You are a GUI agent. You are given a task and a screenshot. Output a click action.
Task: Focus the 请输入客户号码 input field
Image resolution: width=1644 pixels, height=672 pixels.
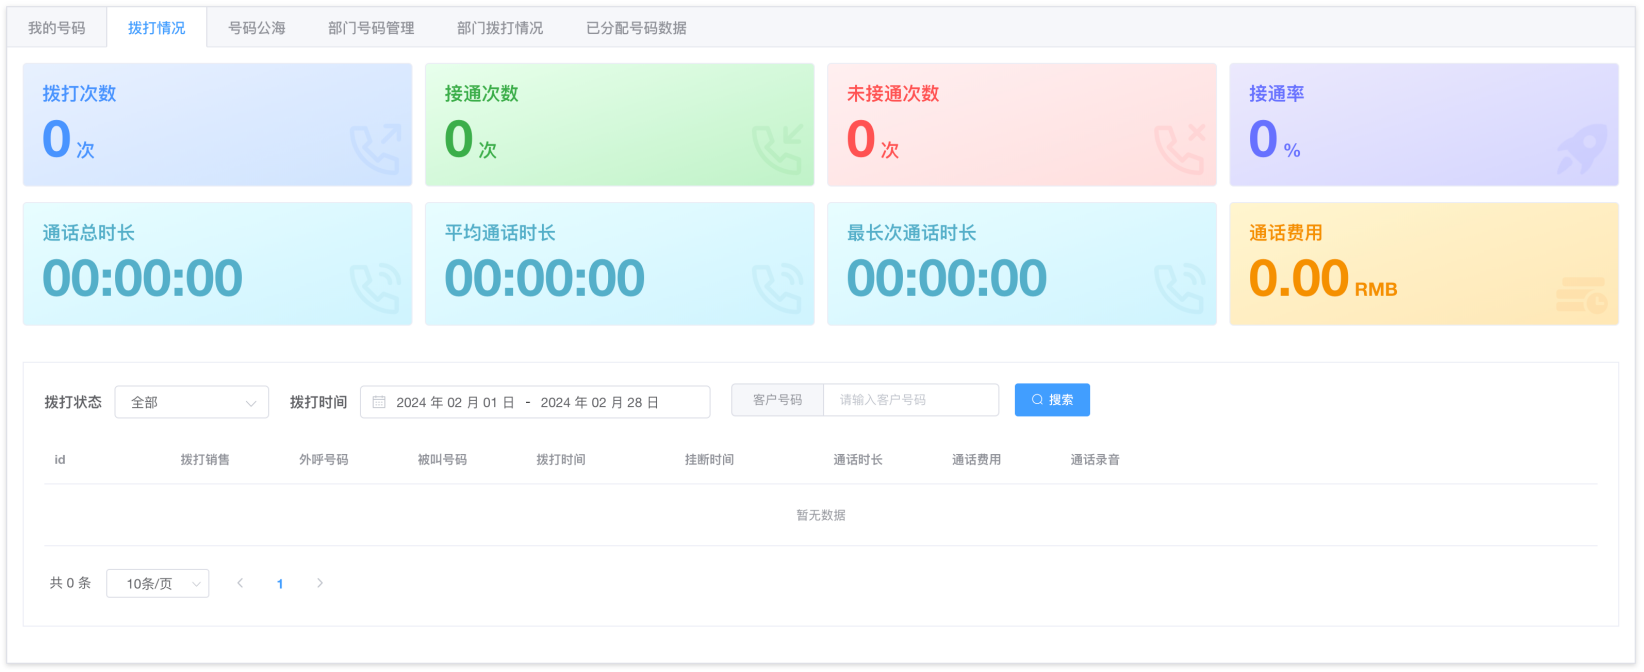point(910,400)
